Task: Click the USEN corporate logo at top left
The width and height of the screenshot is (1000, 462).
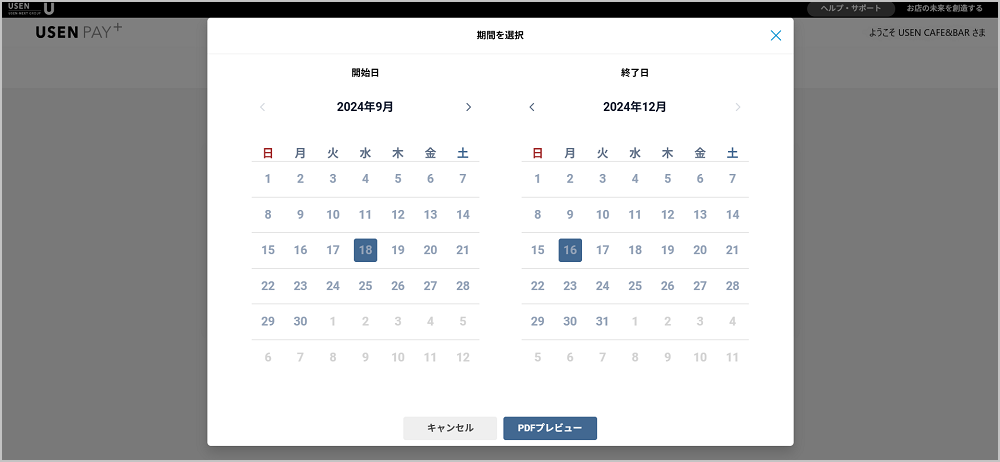Action: (31, 8)
